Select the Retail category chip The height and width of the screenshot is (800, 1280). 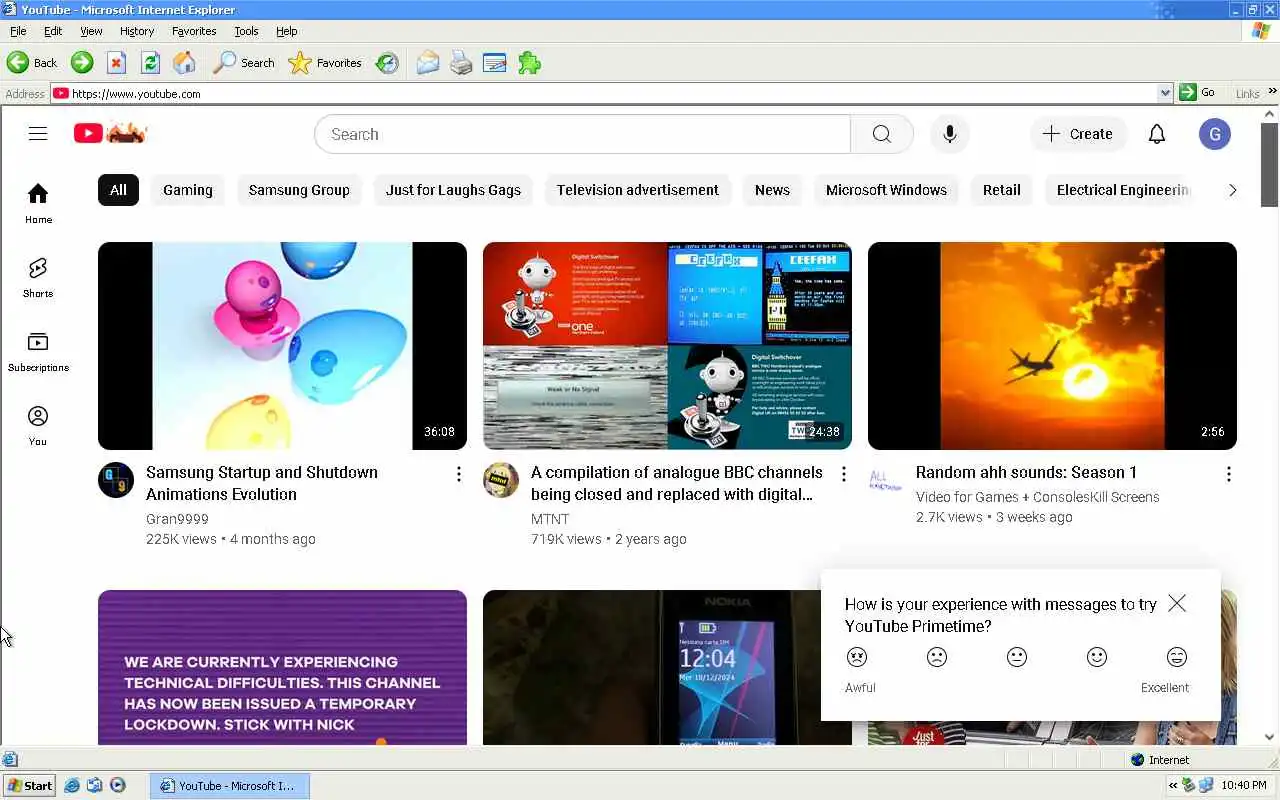click(1001, 190)
